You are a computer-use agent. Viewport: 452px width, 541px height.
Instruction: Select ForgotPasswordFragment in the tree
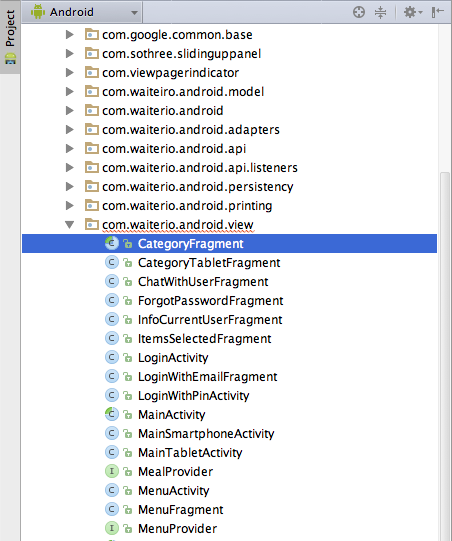(210, 301)
